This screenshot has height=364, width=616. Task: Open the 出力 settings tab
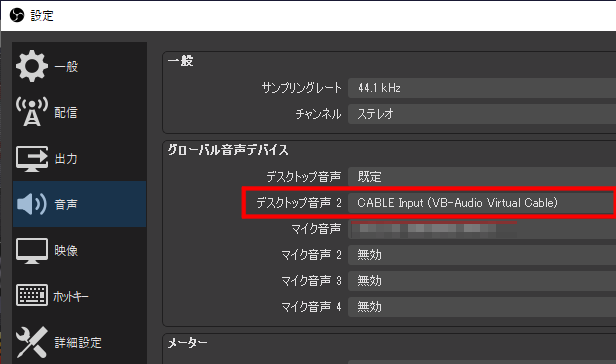click(79, 158)
